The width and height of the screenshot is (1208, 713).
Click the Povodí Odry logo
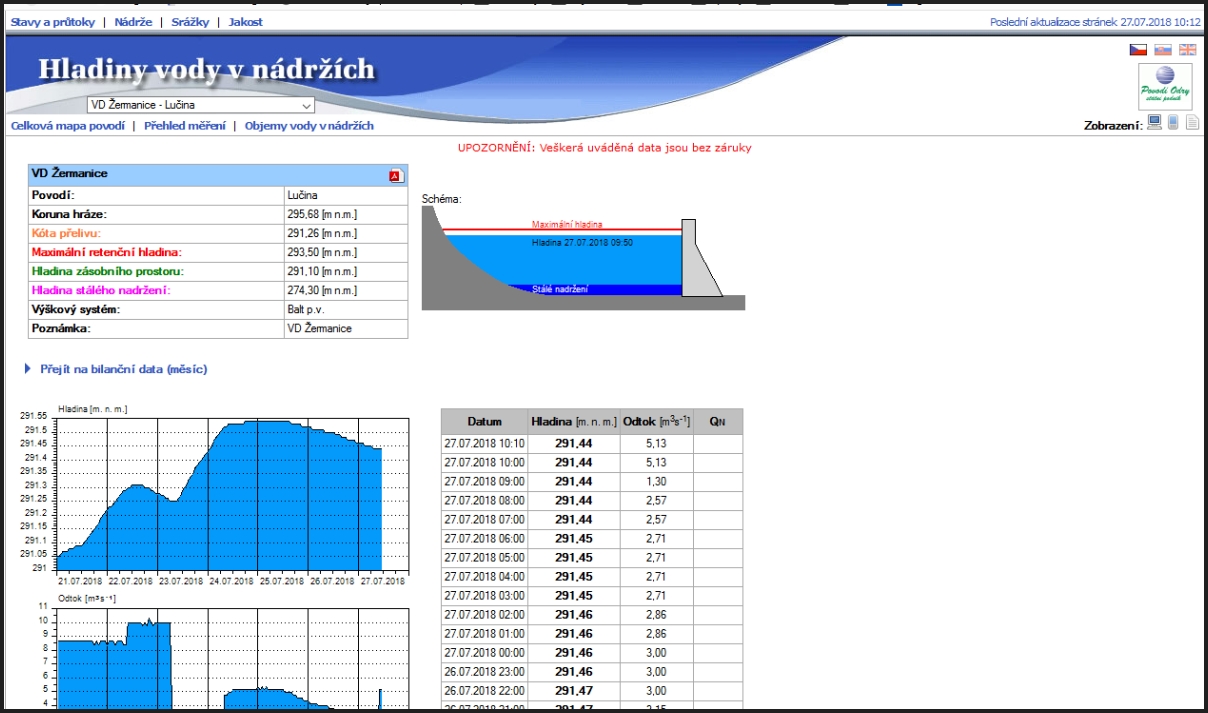(x=1165, y=87)
